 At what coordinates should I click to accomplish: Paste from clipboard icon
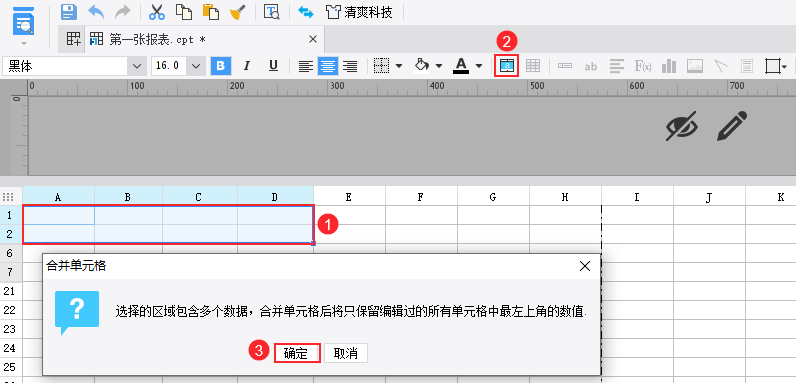[210, 12]
